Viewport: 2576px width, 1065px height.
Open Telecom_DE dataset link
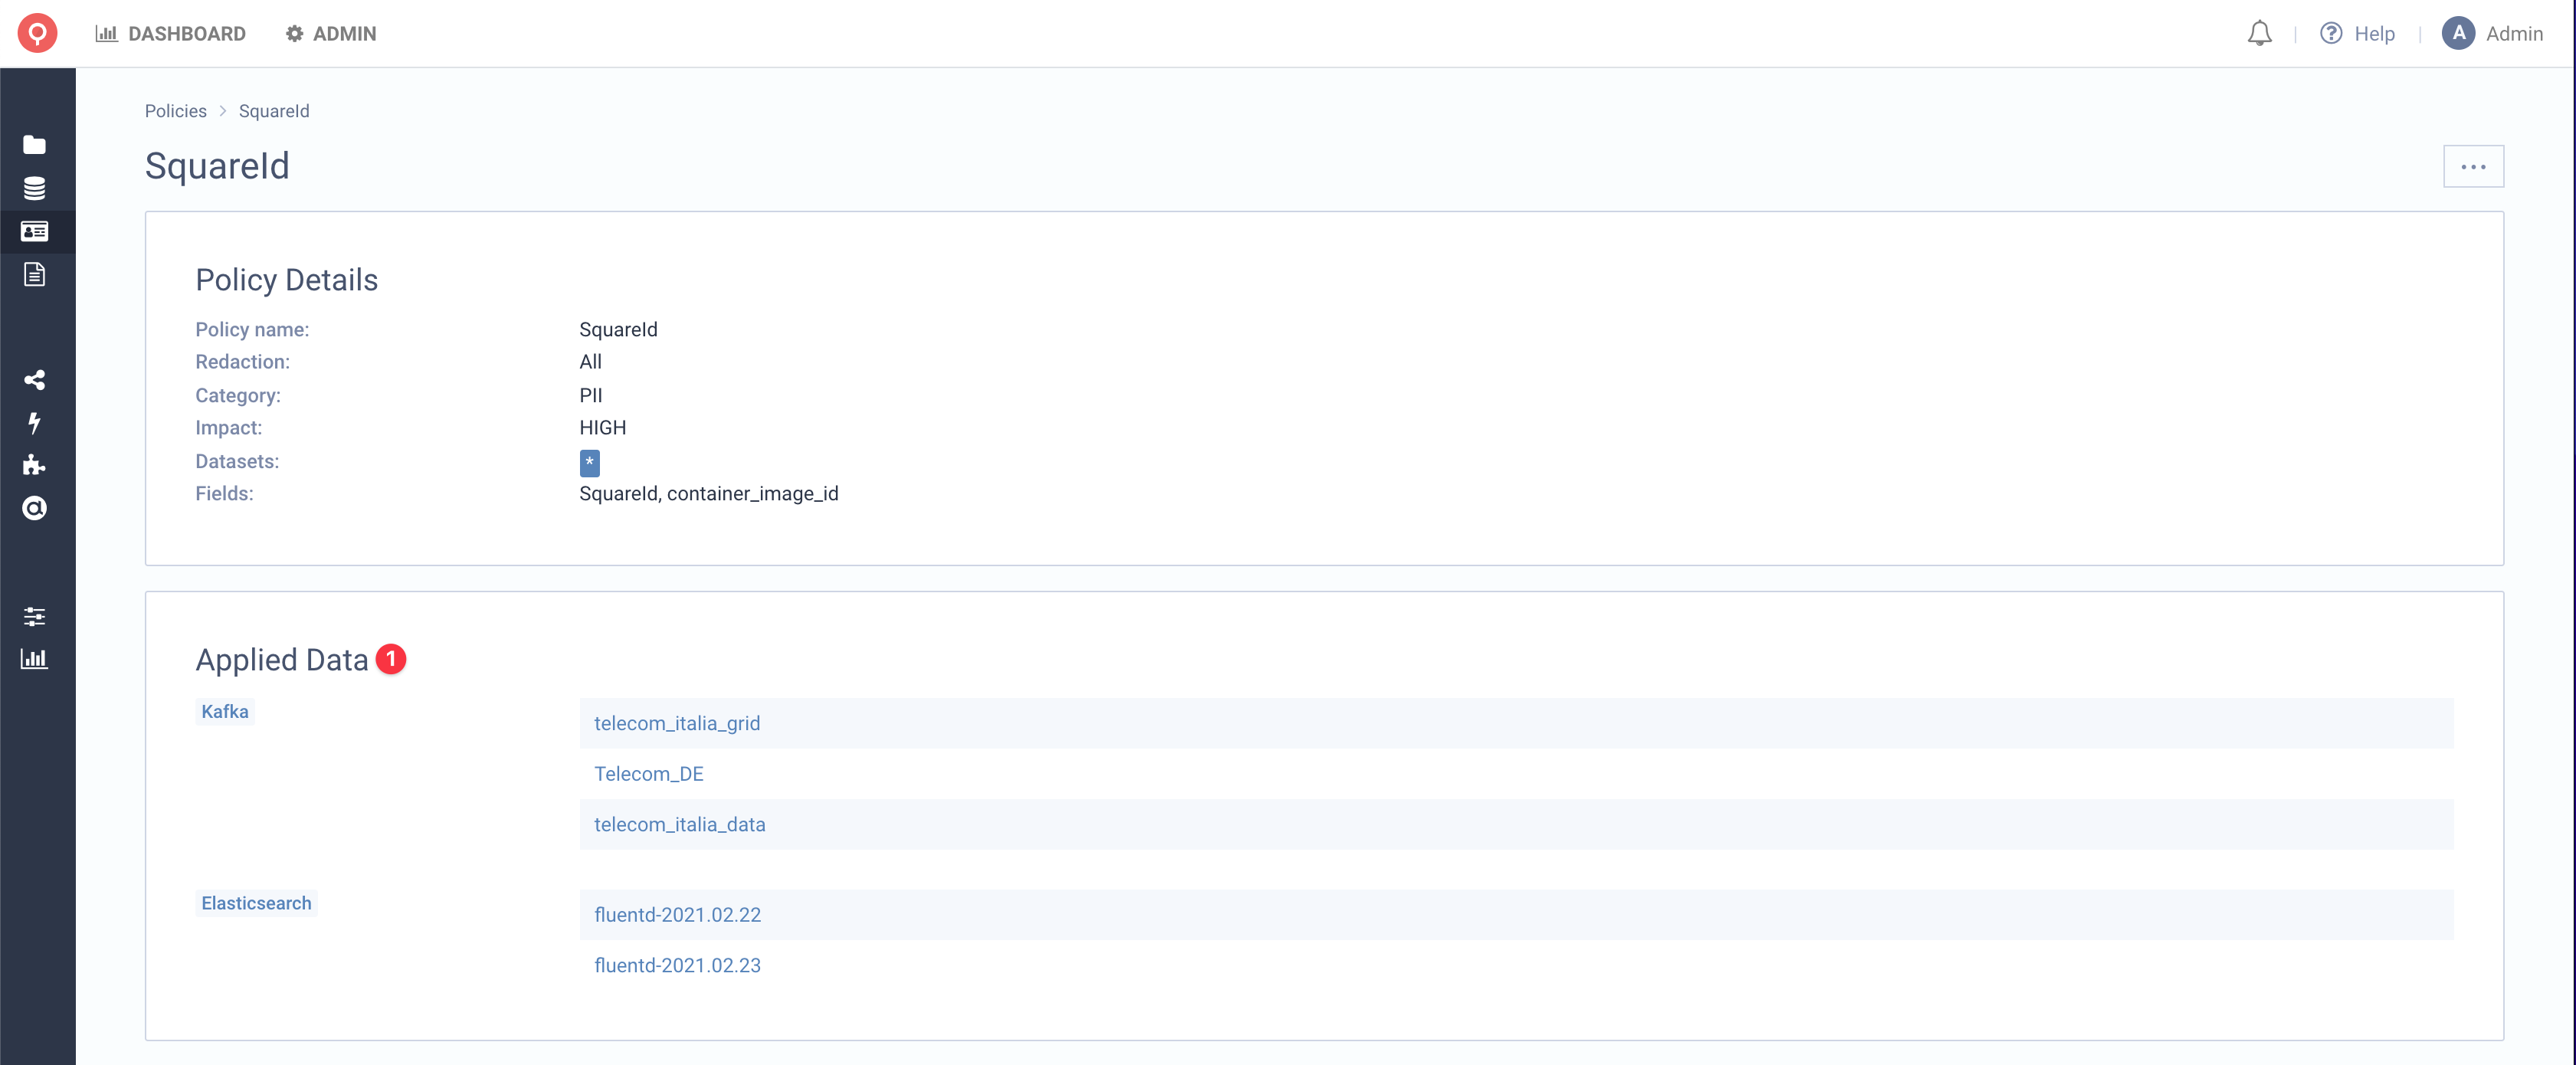click(x=648, y=774)
